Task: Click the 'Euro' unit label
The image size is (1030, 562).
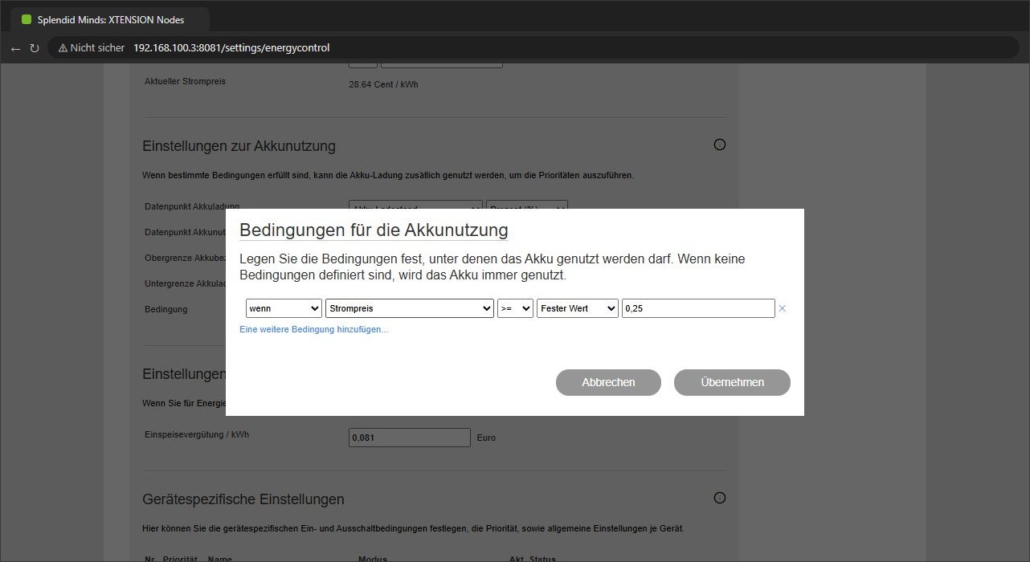Action: pos(486,438)
